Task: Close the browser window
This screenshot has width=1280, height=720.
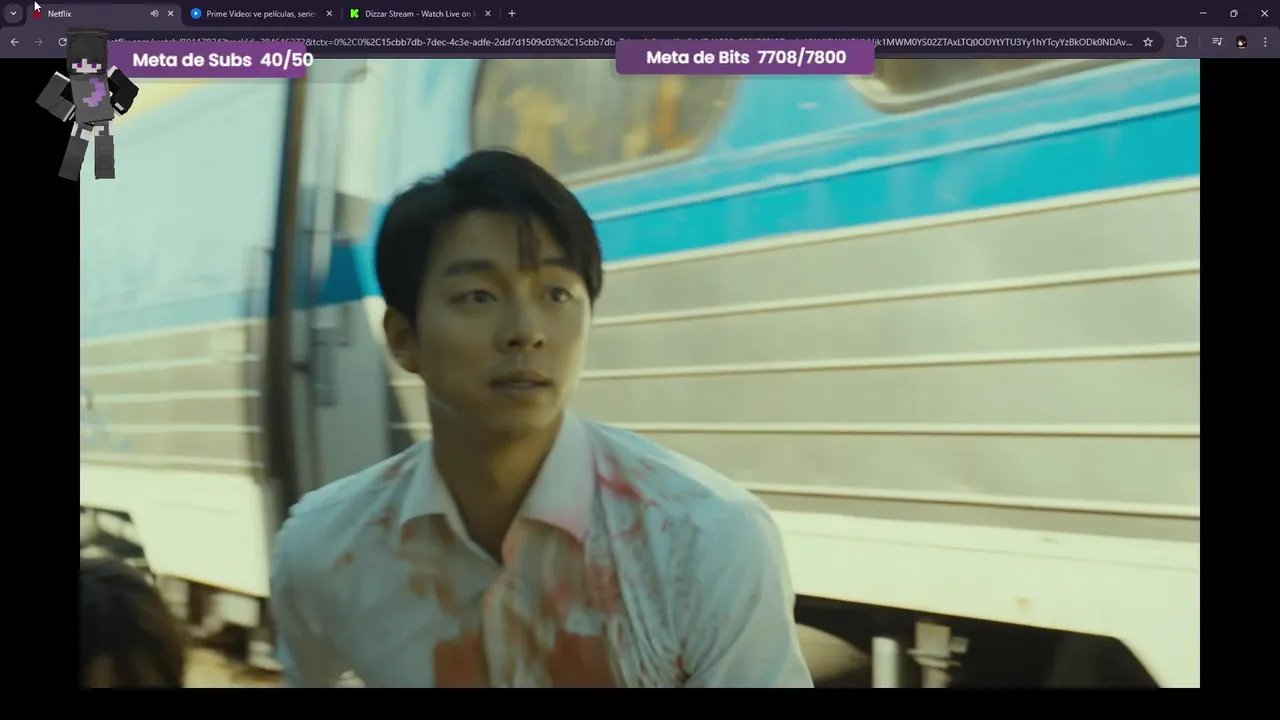Action: point(1264,14)
